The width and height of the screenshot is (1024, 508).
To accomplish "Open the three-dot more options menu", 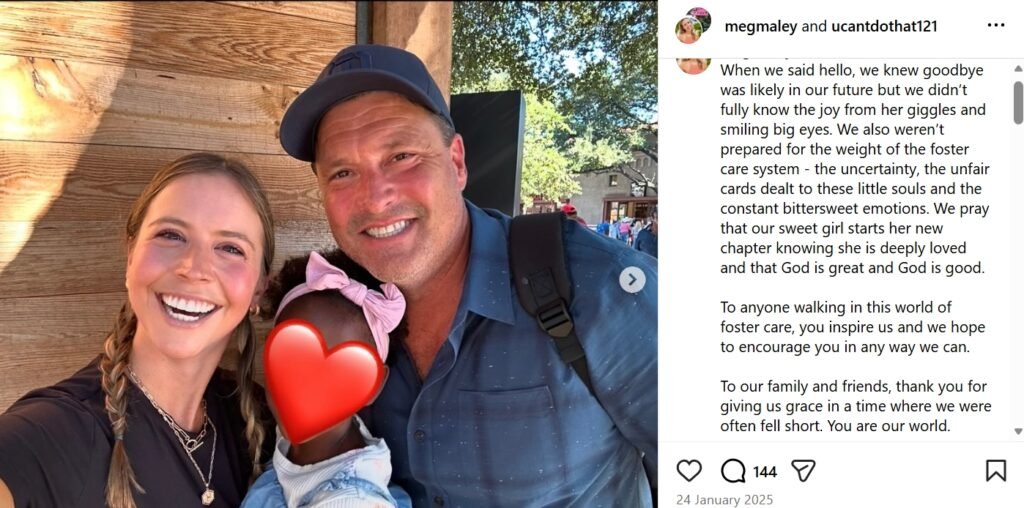I will pos(996,25).
